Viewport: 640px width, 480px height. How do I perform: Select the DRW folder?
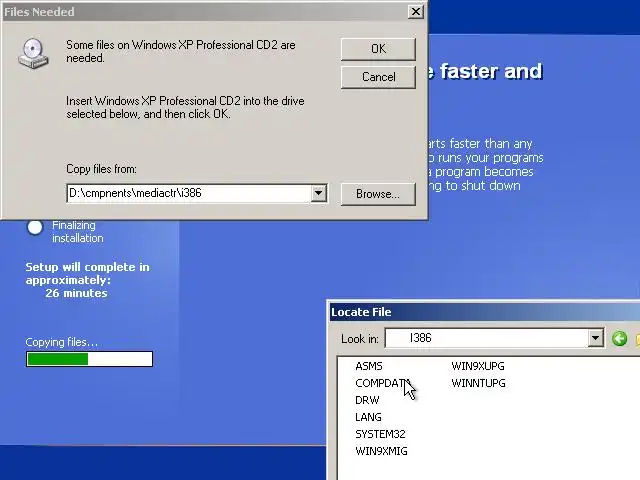(x=367, y=400)
